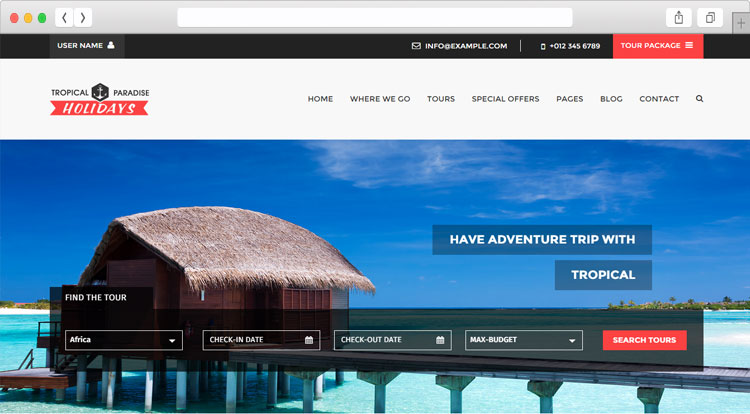This screenshot has height=414, width=750.
Task: Click the CHECK-OUT DATE field
Action: click(x=393, y=340)
